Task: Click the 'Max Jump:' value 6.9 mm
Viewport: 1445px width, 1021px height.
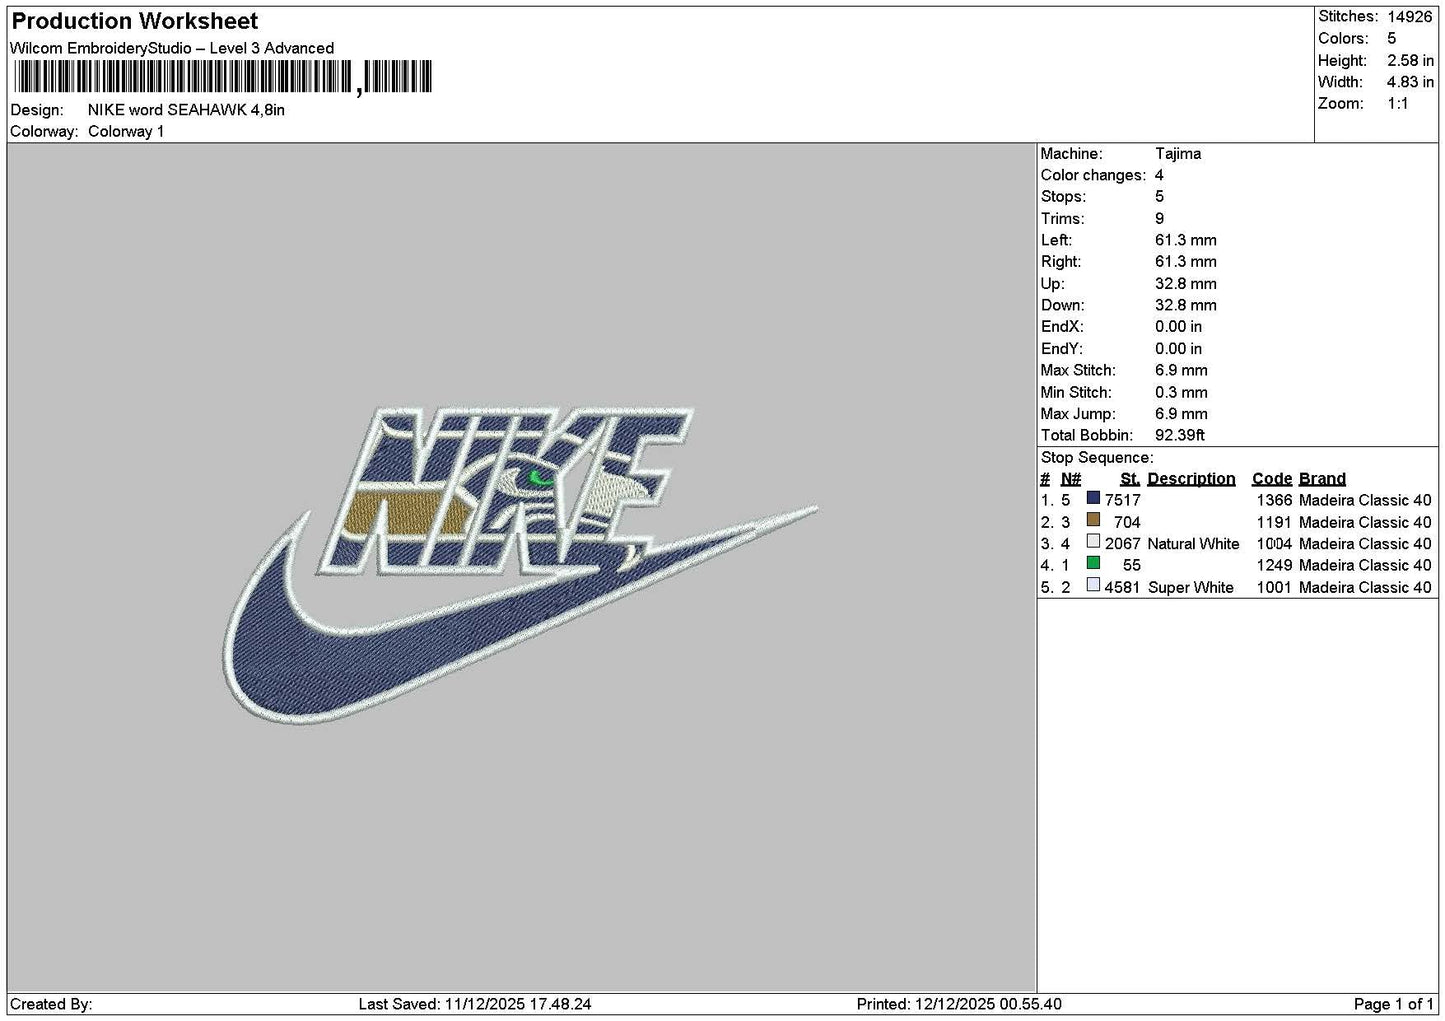Action: coord(1182,414)
